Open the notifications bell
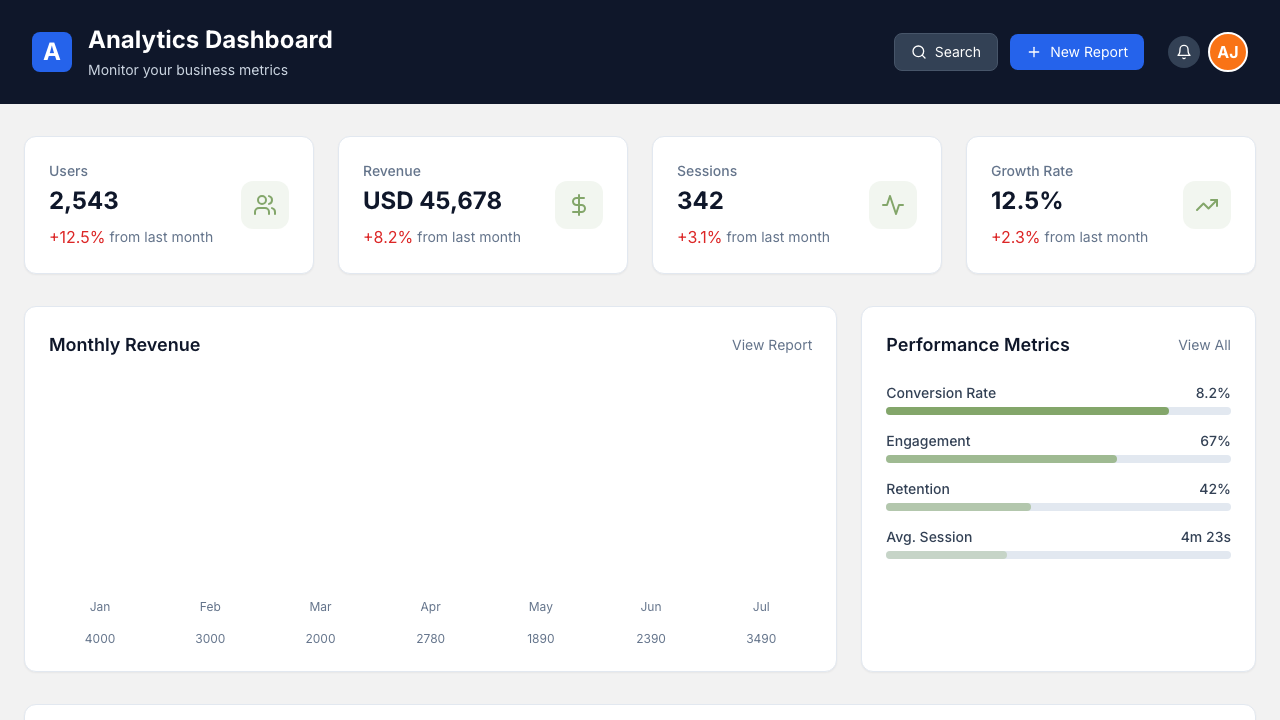1280x720 pixels. tap(1184, 52)
